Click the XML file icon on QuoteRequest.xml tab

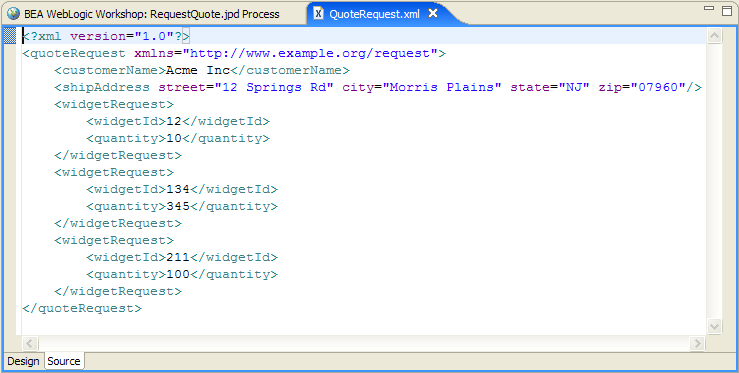click(319, 14)
